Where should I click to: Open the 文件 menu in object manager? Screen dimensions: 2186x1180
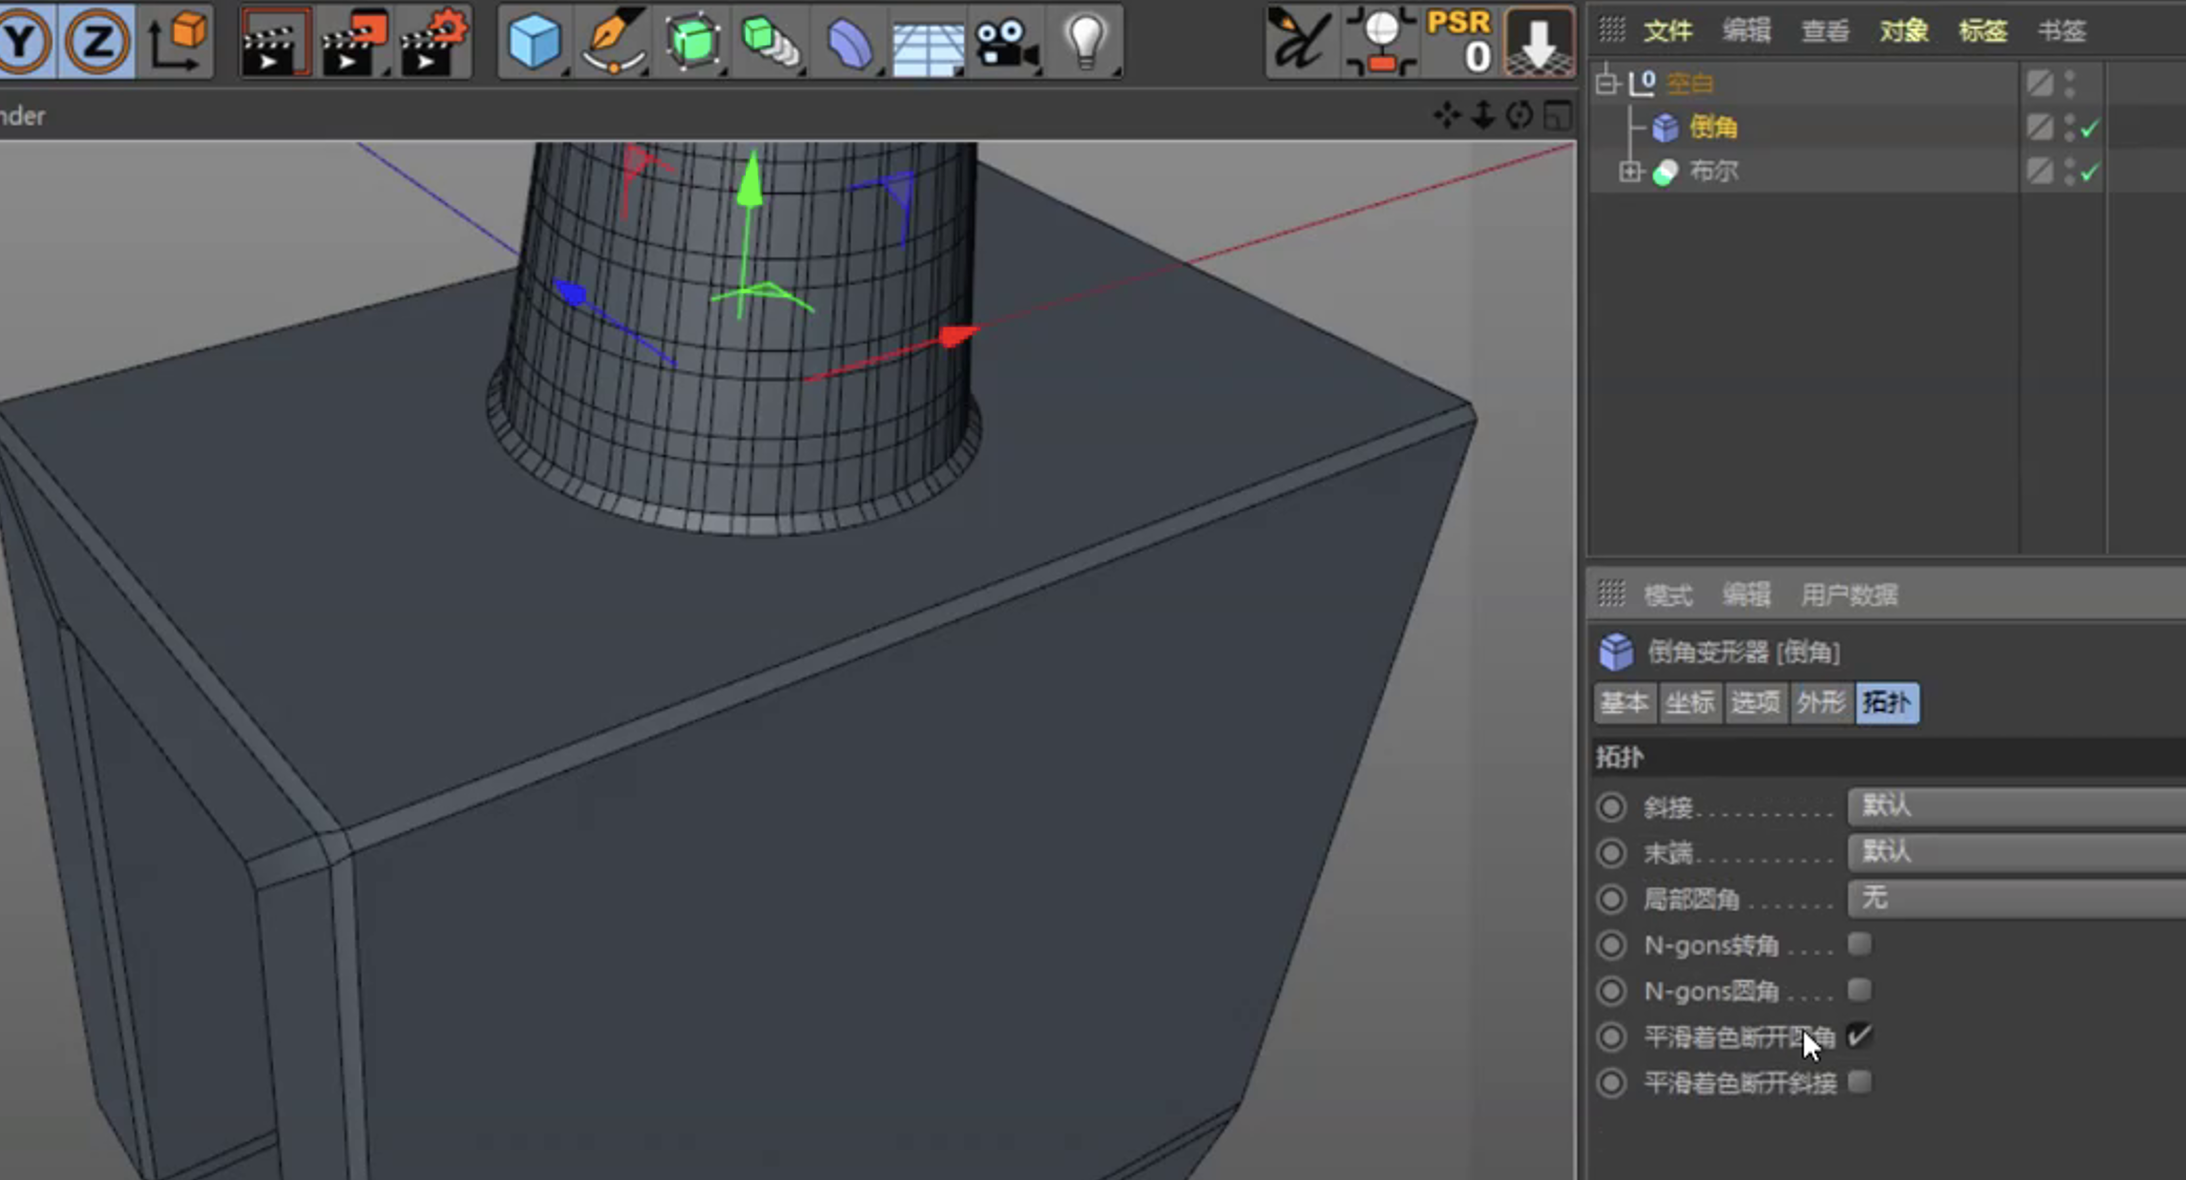point(1668,31)
